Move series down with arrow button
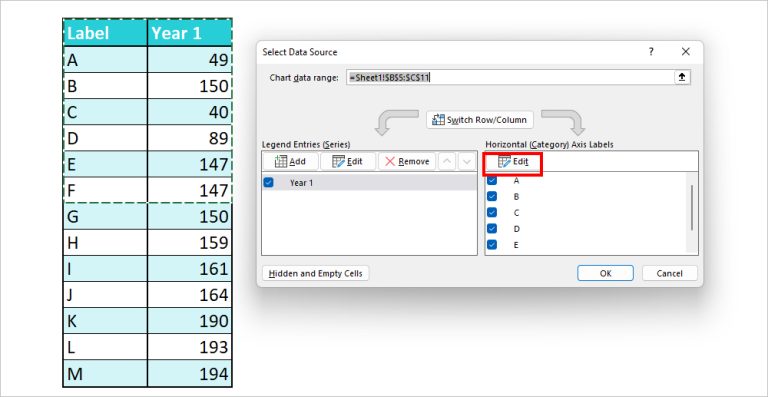 pos(467,162)
